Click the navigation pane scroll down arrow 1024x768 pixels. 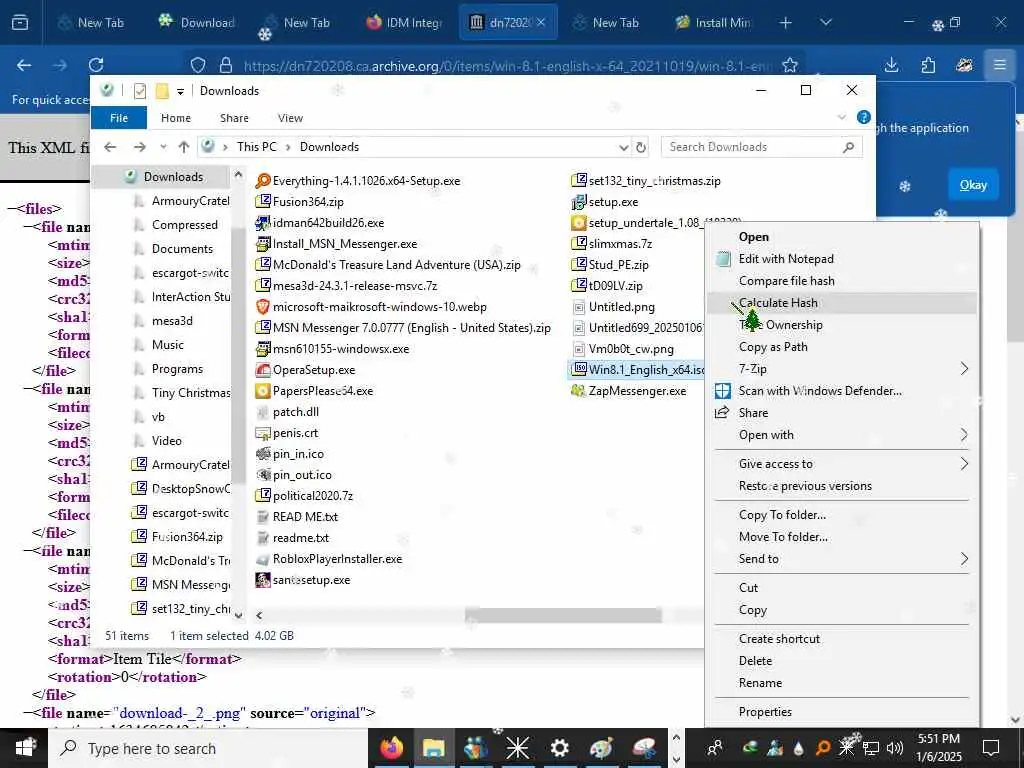click(238, 615)
